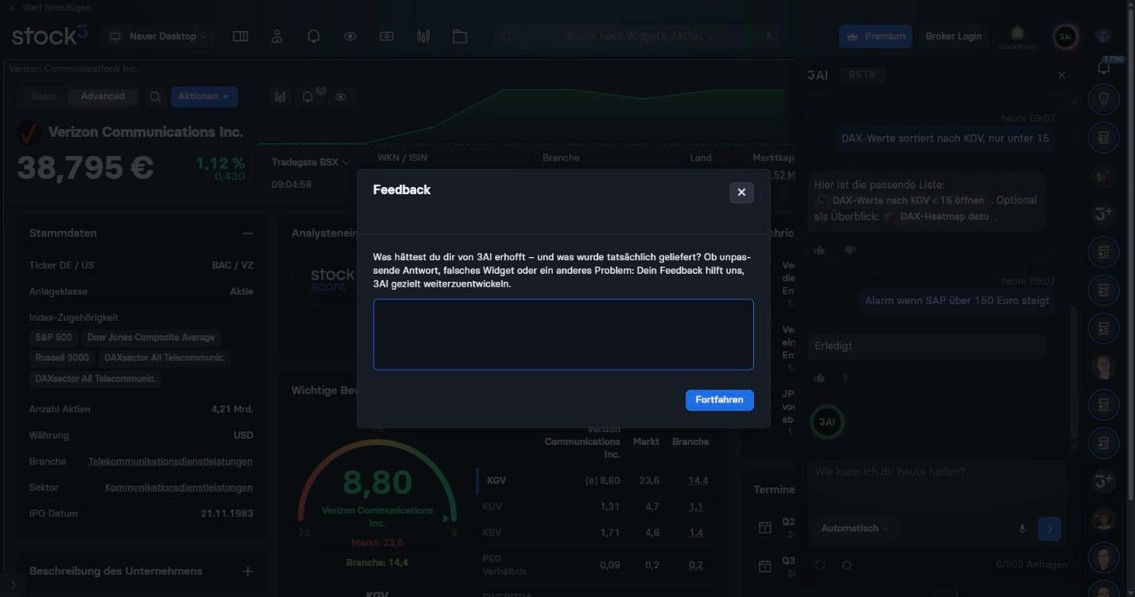
Task: Open notifications bell with 1796 badge
Action: coord(1103,67)
